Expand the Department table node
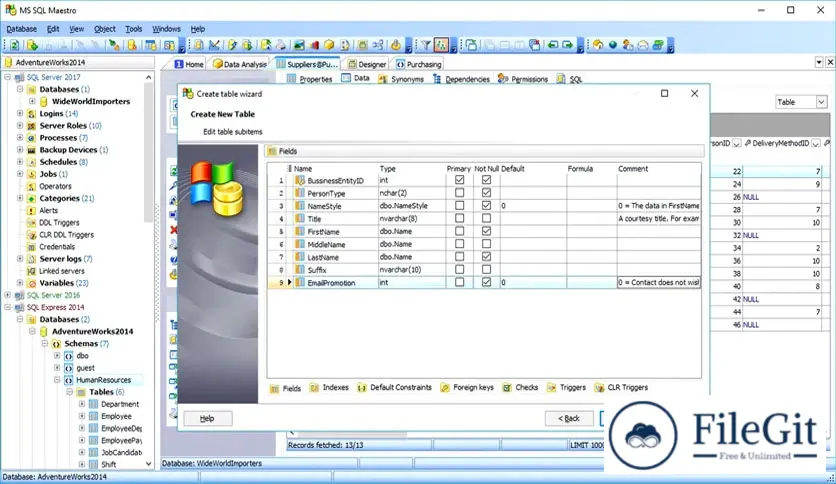 pos(82,404)
